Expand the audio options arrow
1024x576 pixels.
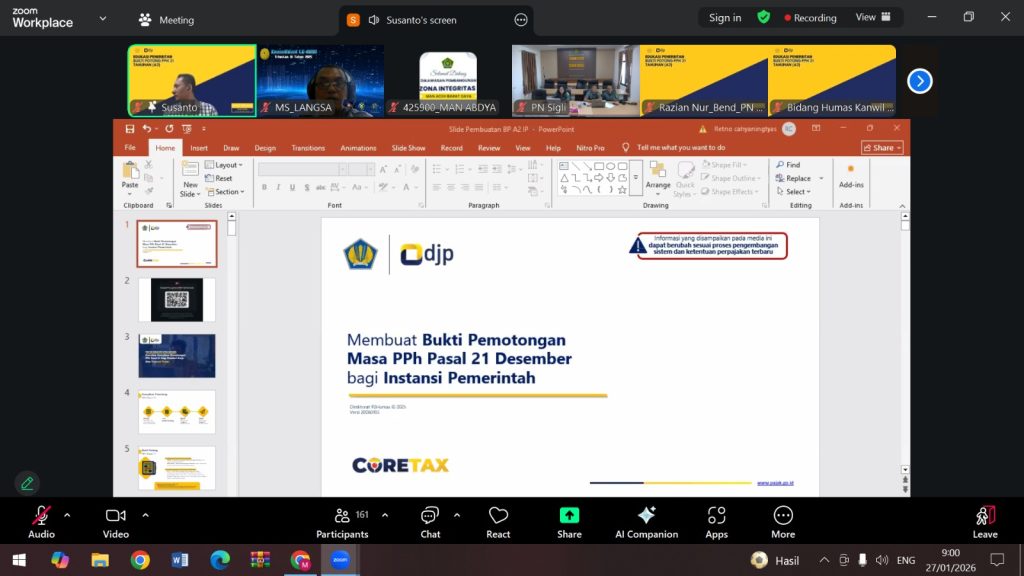point(67,515)
